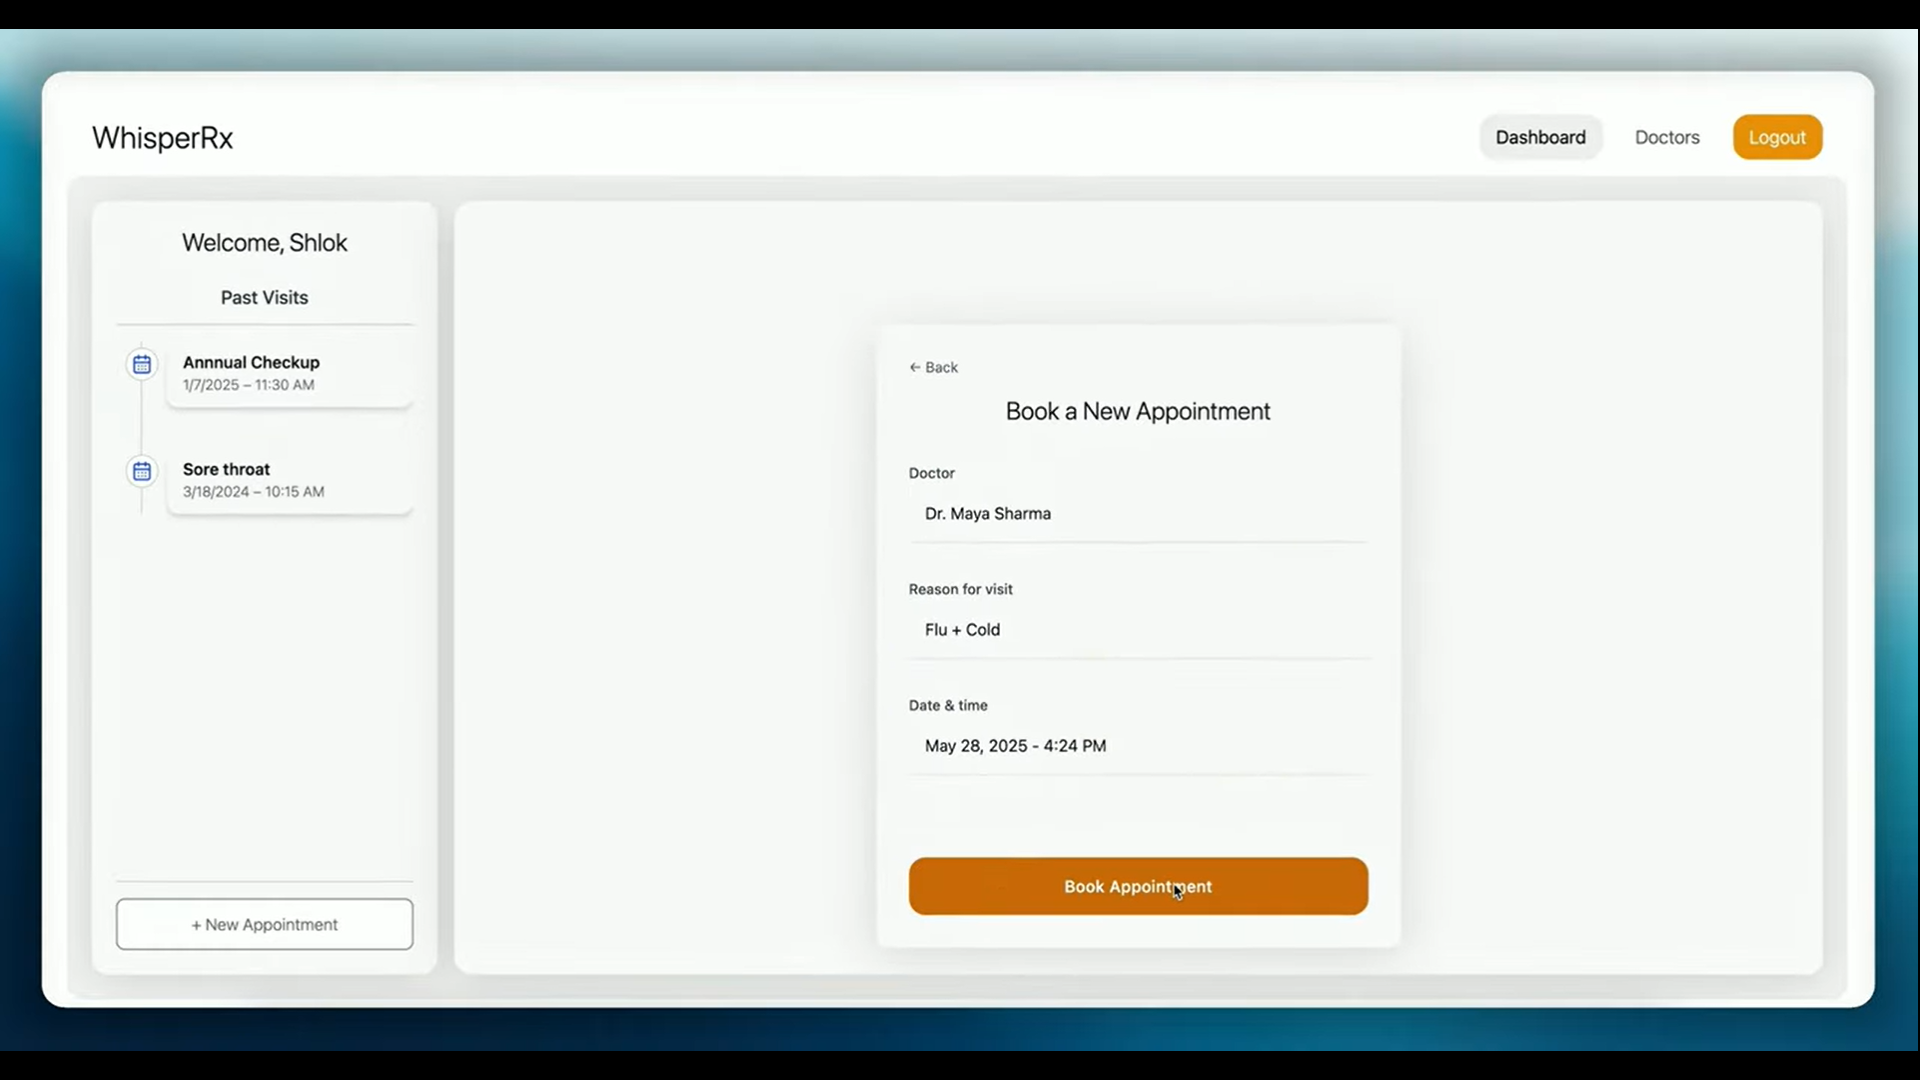This screenshot has height=1080, width=1920.
Task: Open the Annnual Checkup visit card
Action: click(x=289, y=373)
